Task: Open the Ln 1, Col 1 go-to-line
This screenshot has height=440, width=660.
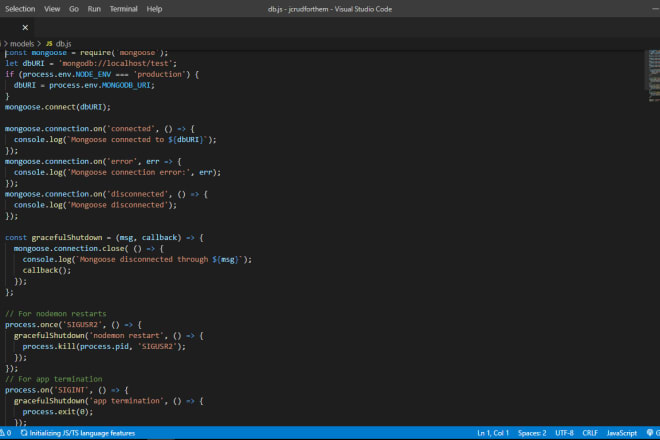Action: [x=493, y=433]
